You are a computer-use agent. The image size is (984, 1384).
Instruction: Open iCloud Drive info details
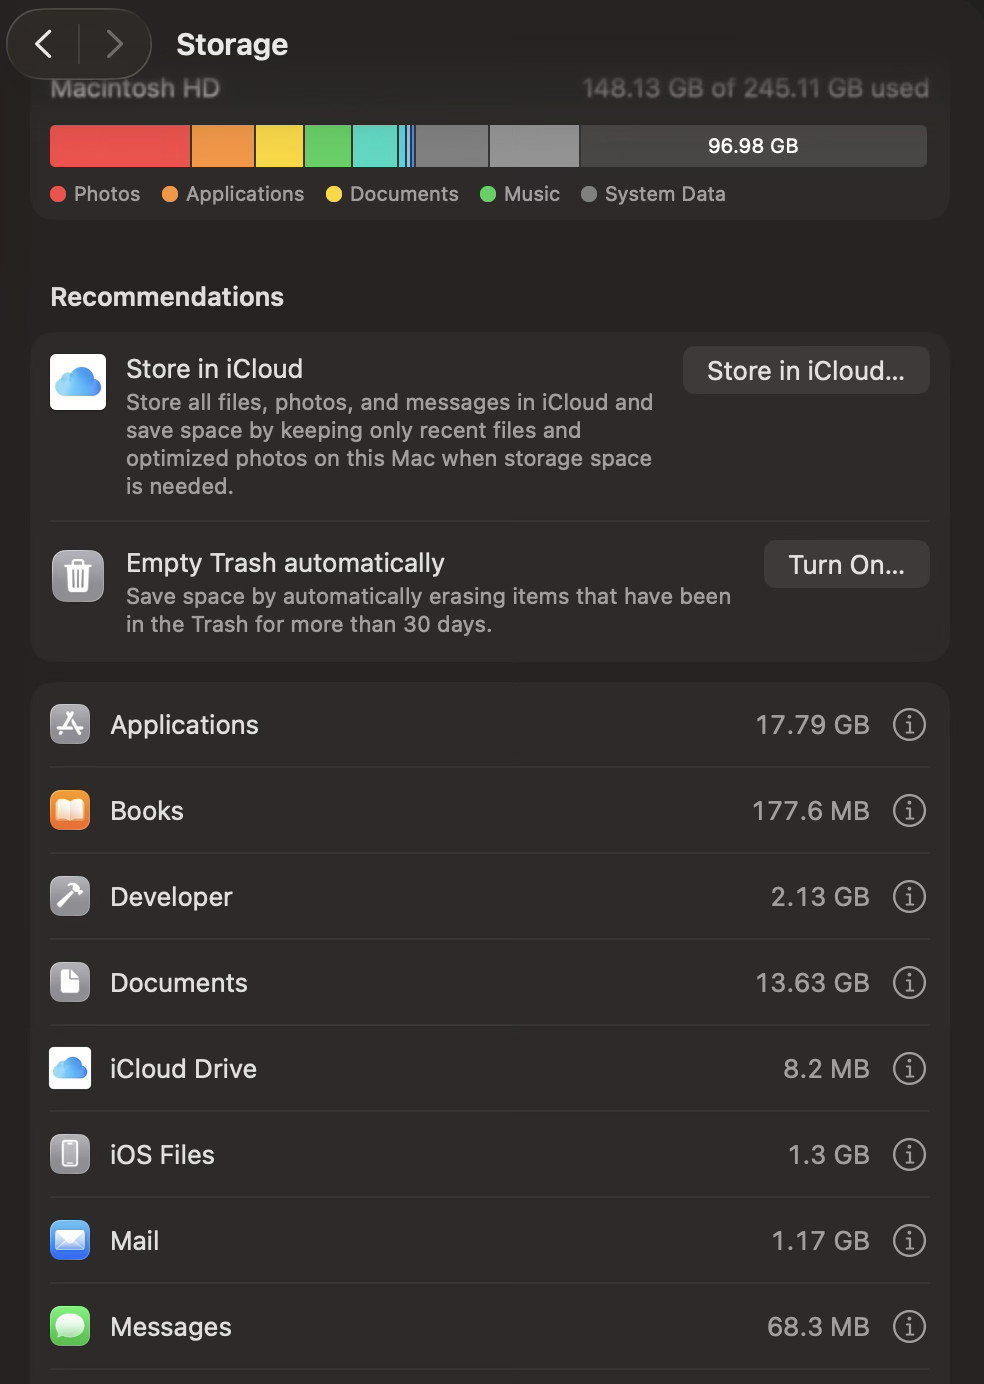pyautogui.click(x=908, y=1068)
